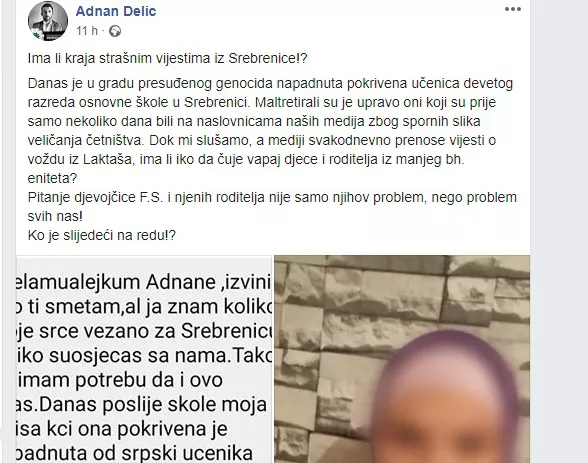The width and height of the screenshot is (588, 463).
Task: Open the message screenshot image
Action: tap(144, 359)
